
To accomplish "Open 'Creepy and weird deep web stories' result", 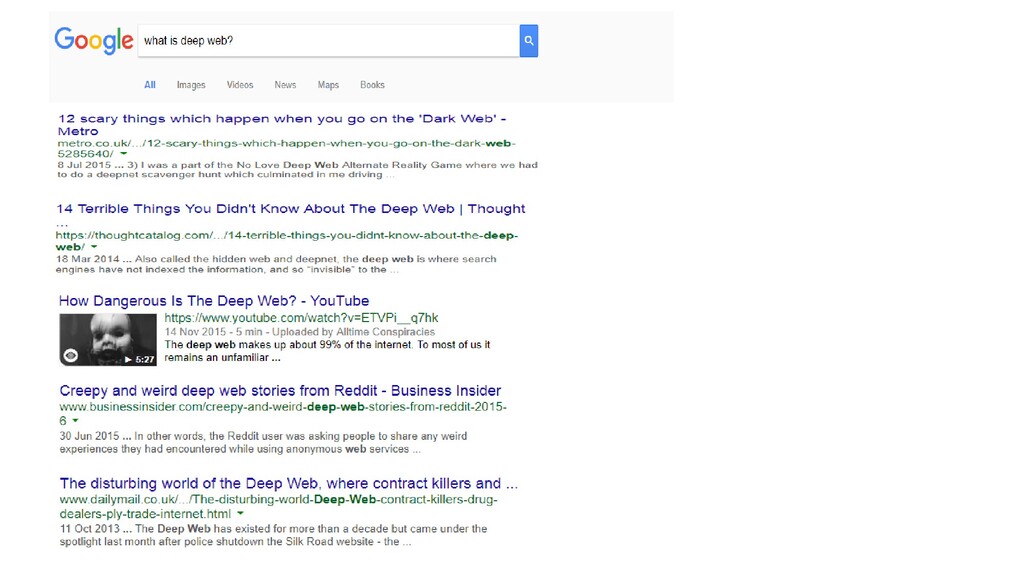I will pos(280,391).
